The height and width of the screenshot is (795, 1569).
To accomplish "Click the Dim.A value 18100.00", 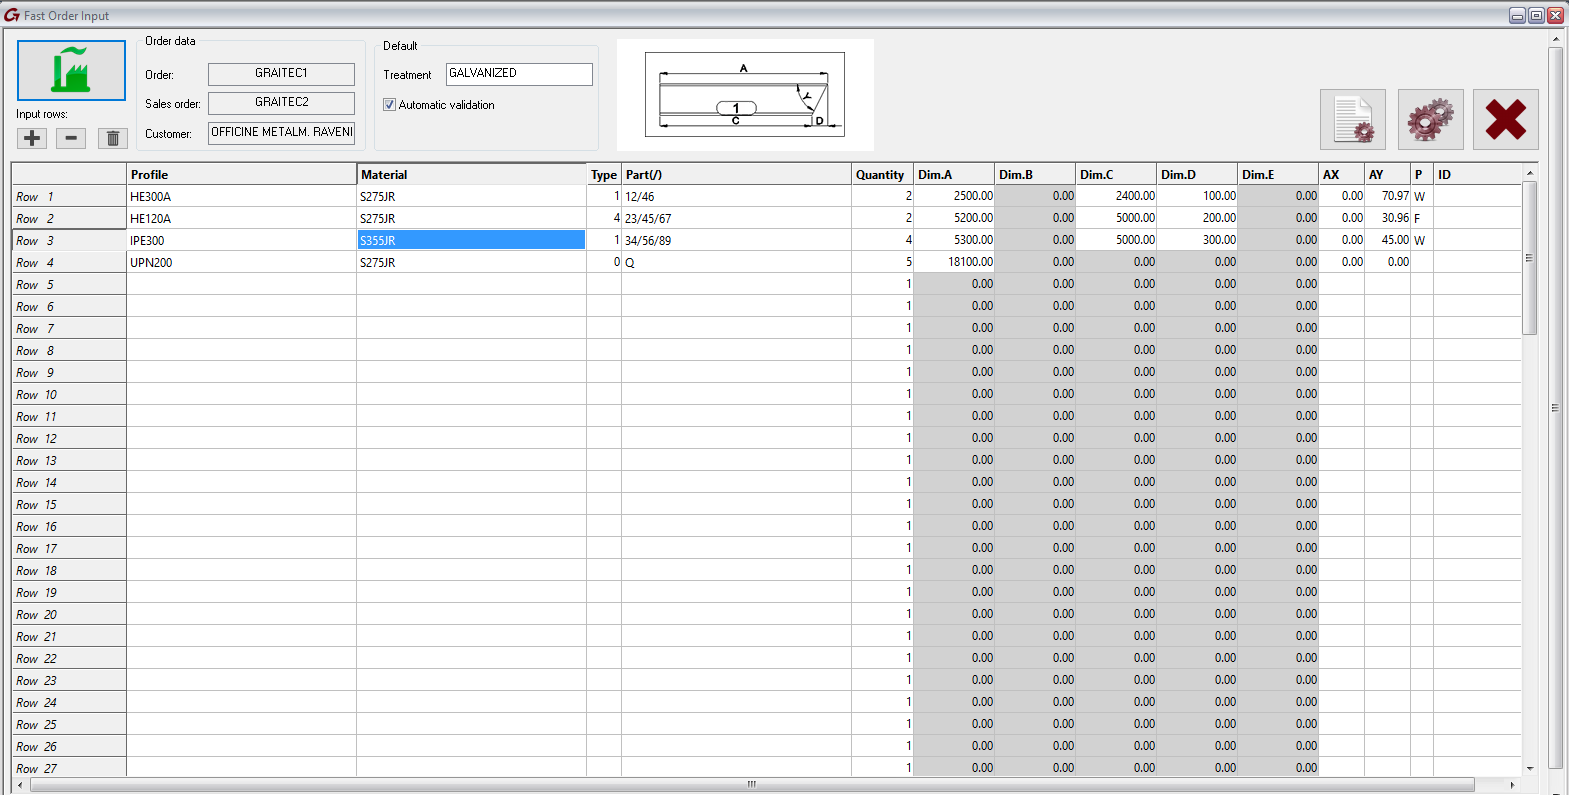I will (x=954, y=263).
